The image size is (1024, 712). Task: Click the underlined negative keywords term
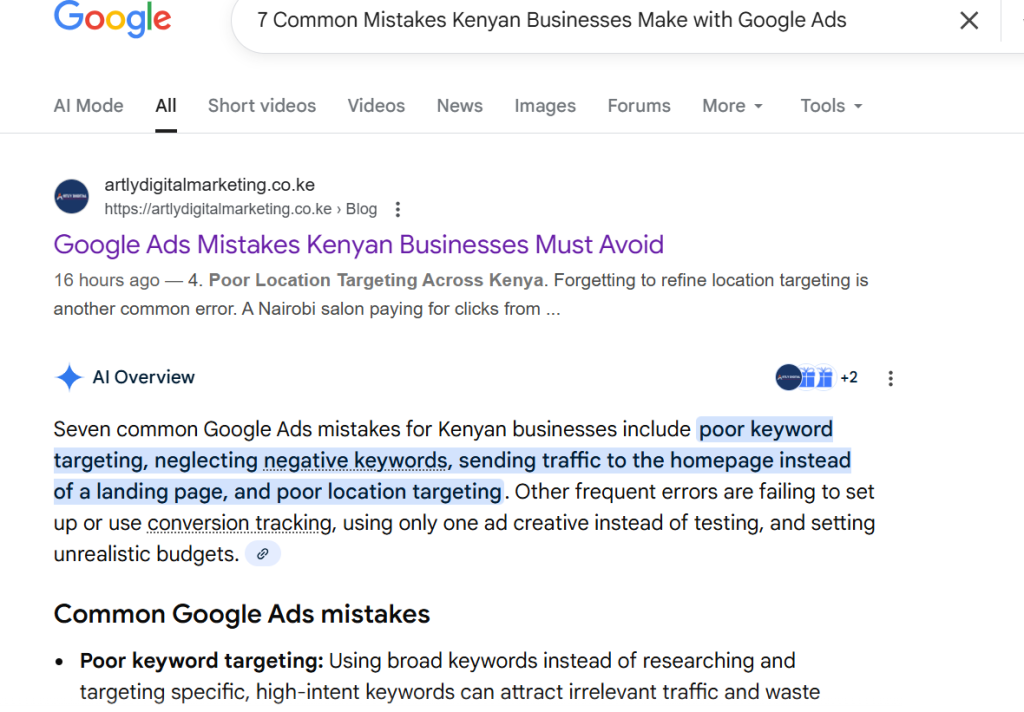(355, 461)
